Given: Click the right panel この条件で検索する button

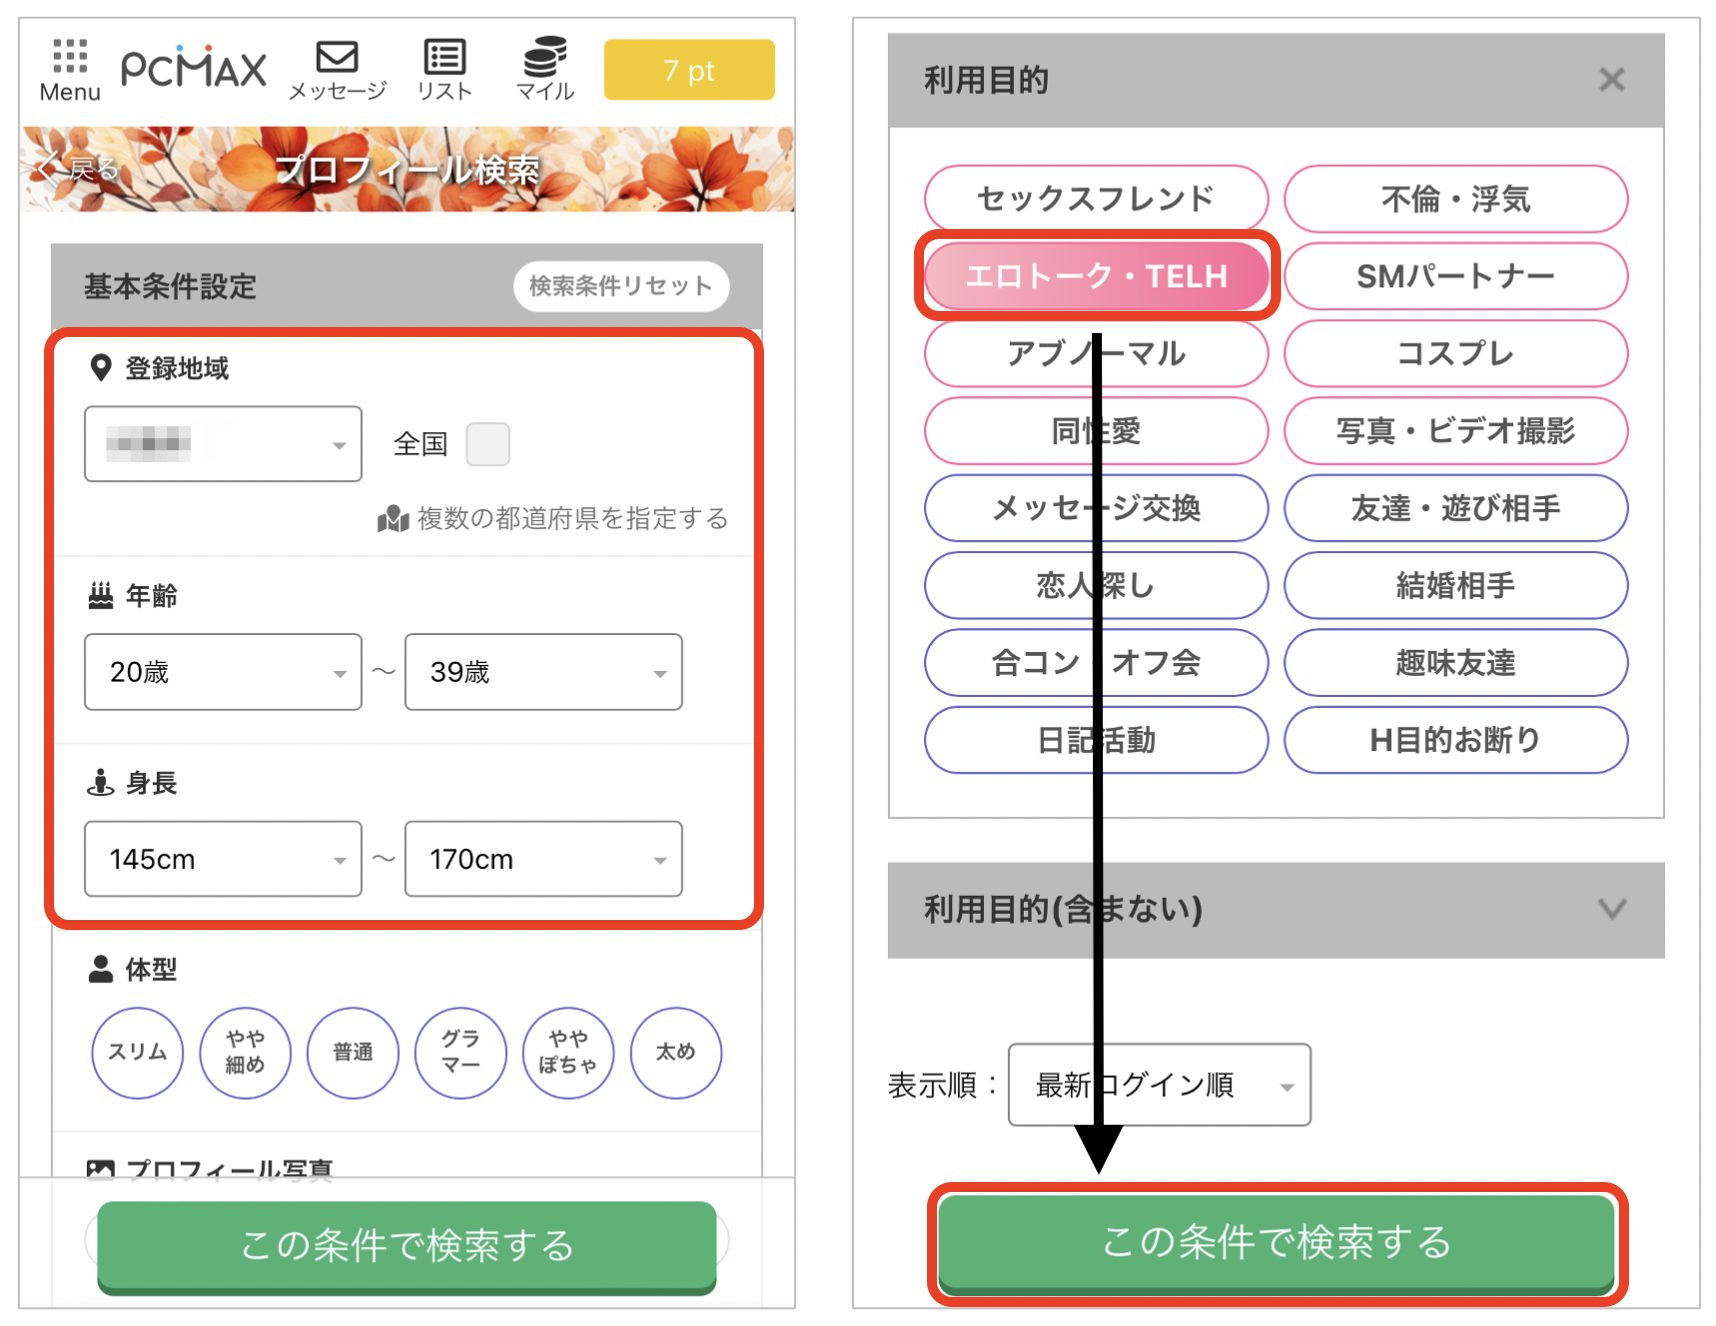Looking at the screenshot, I should (x=1276, y=1242).
